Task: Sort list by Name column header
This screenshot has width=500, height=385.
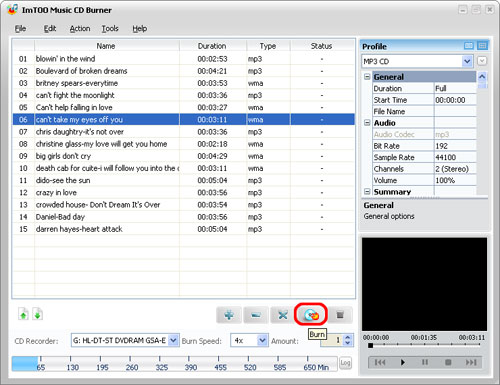Action: tap(107, 46)
